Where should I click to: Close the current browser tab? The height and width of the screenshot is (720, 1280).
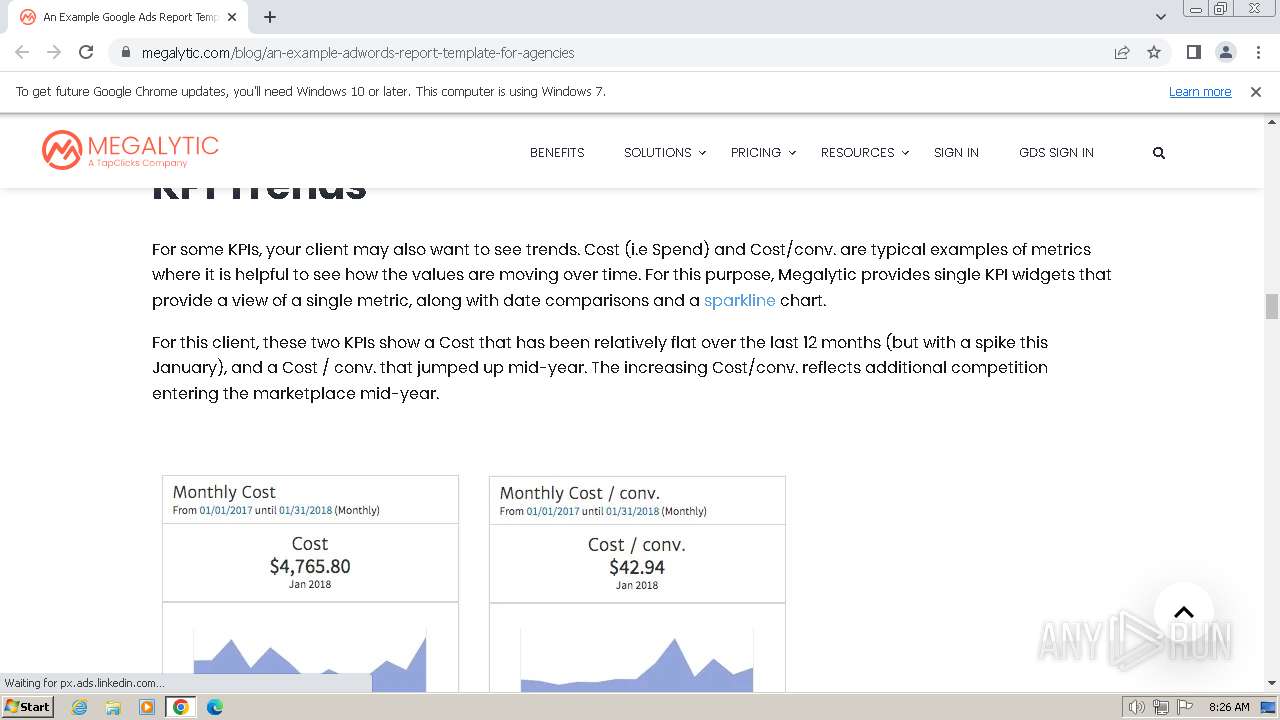coord(232,17)
